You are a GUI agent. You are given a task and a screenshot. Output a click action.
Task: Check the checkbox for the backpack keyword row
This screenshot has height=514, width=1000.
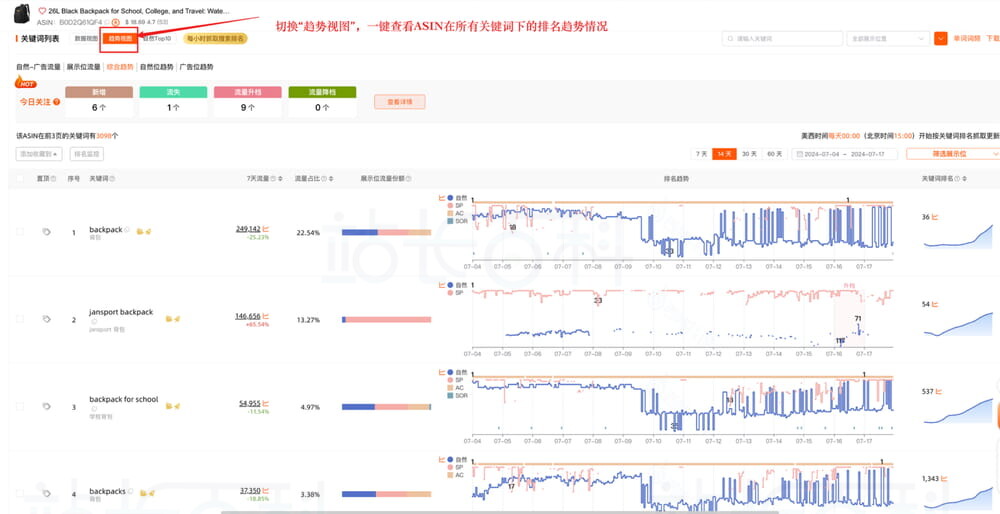point(20,232)
